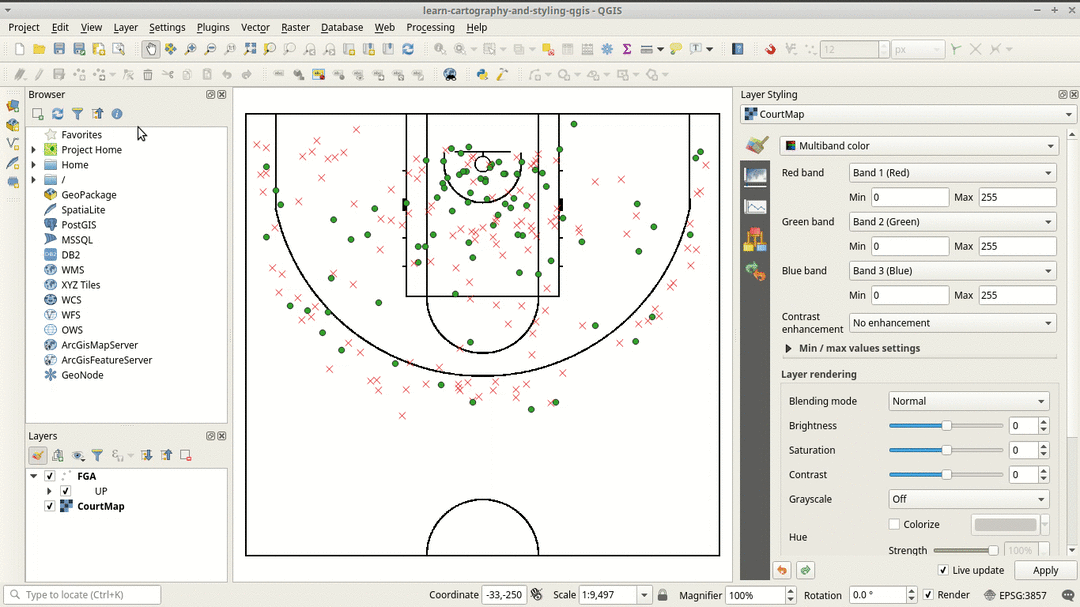
Task: Open the Data Source Manager
Action: pyautogui.click(x=13, y=105)
